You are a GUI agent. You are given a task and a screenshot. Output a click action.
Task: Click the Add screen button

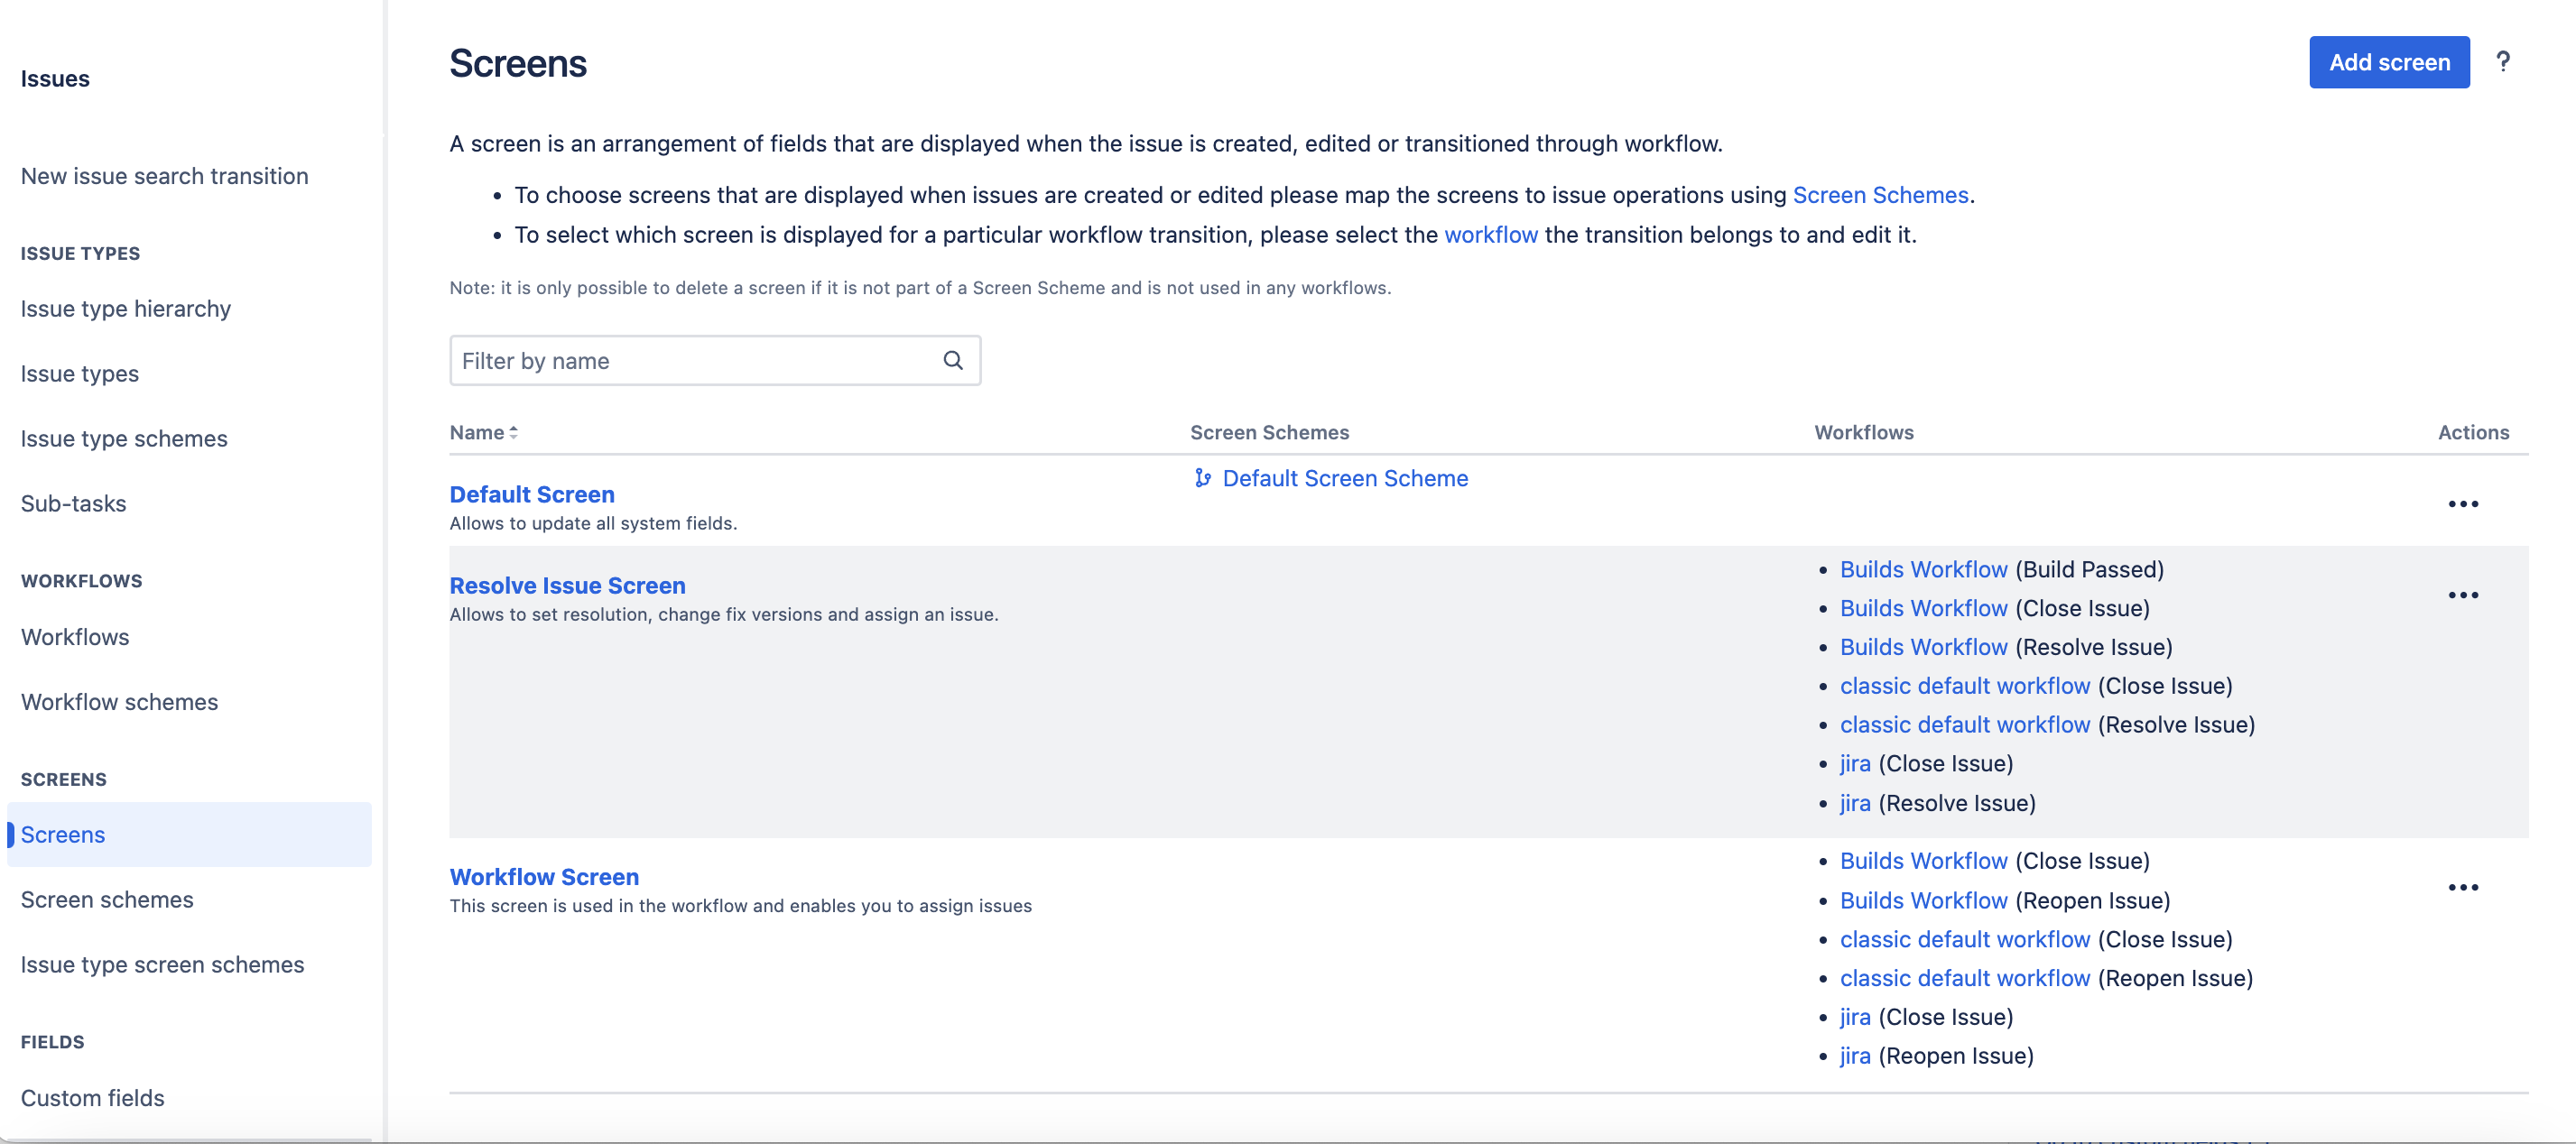tap(2389, 62)
